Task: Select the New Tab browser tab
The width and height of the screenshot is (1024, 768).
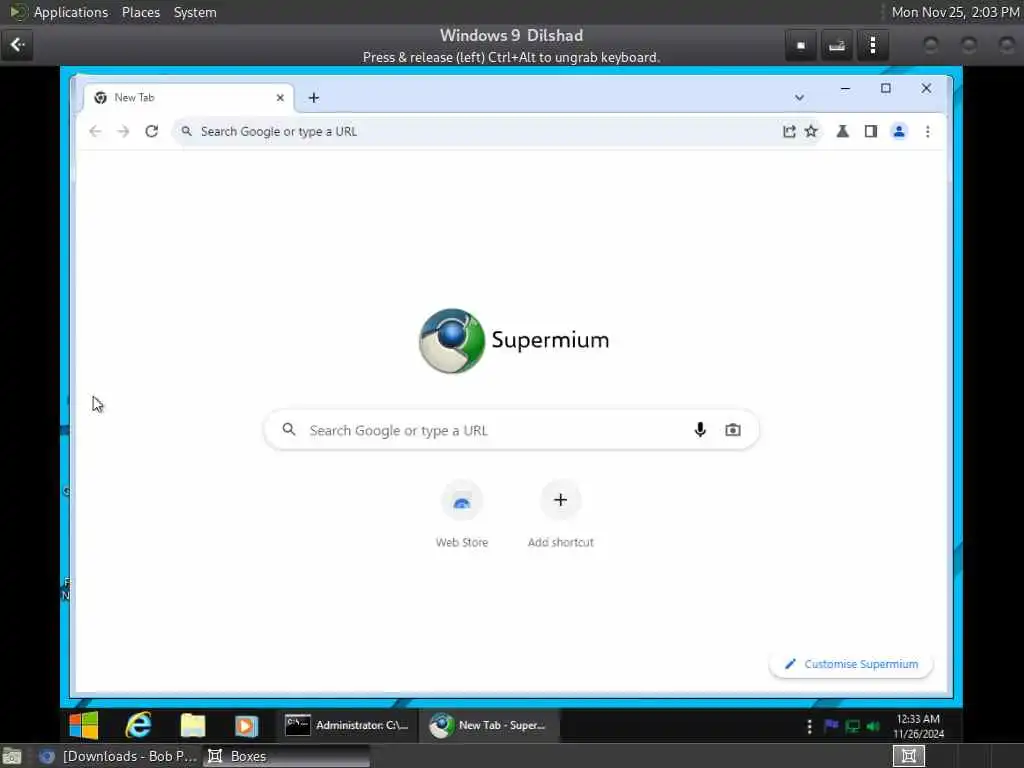Action: pos(189,97)
